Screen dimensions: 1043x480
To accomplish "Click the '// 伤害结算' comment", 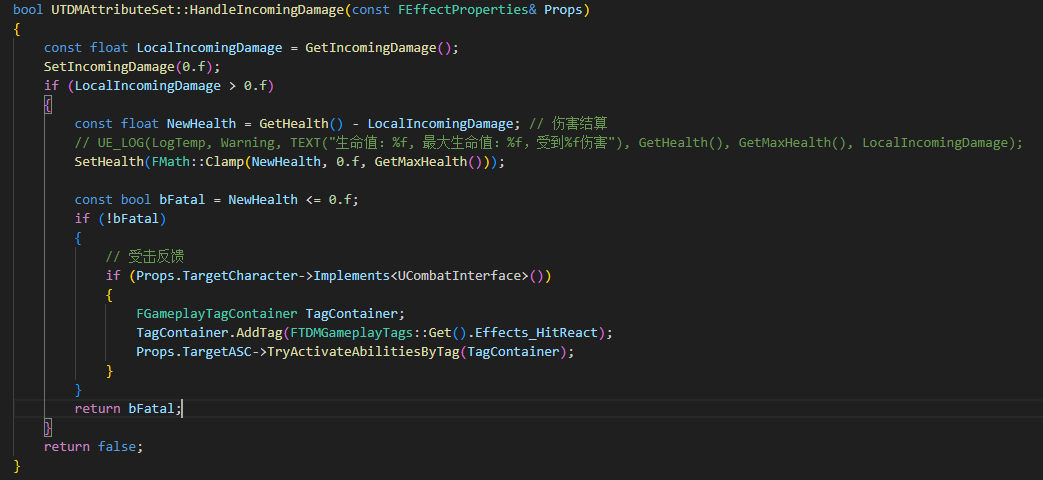I will (569, 124).
